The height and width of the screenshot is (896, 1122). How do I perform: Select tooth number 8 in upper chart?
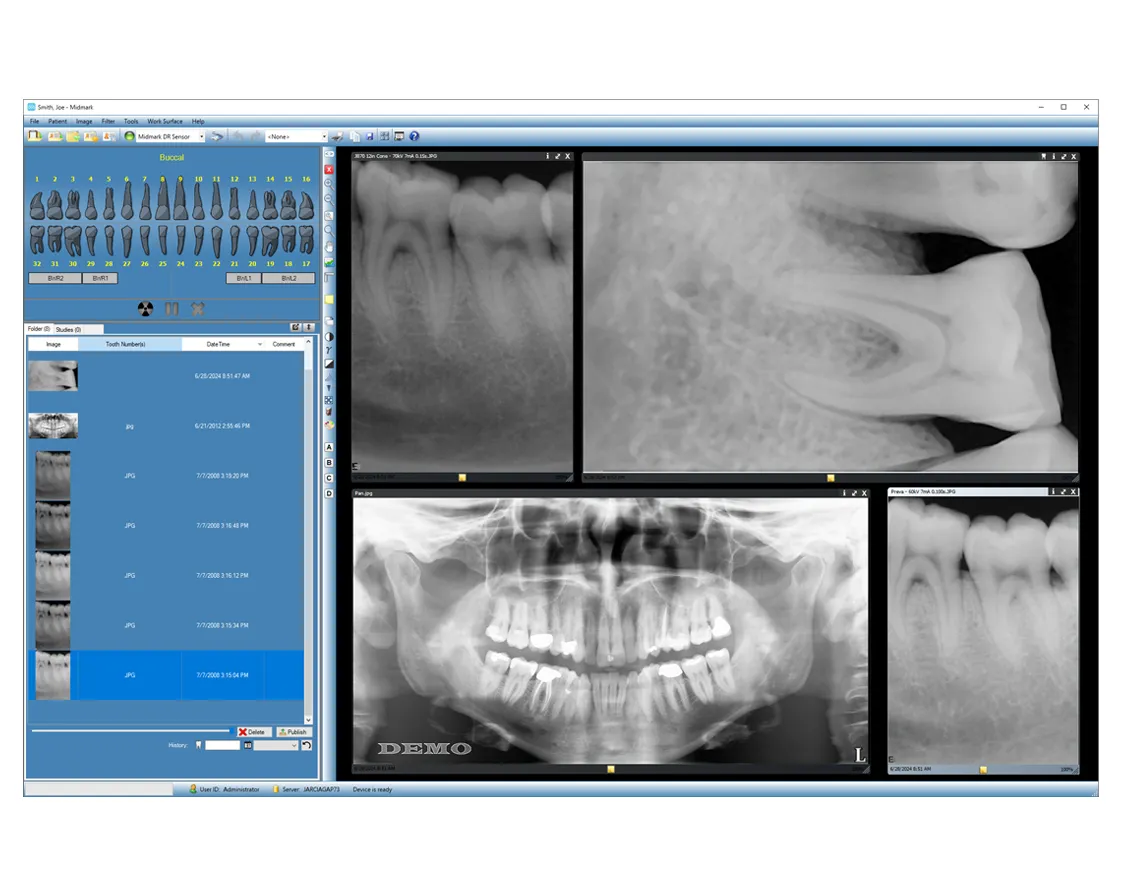click(162, 198)
